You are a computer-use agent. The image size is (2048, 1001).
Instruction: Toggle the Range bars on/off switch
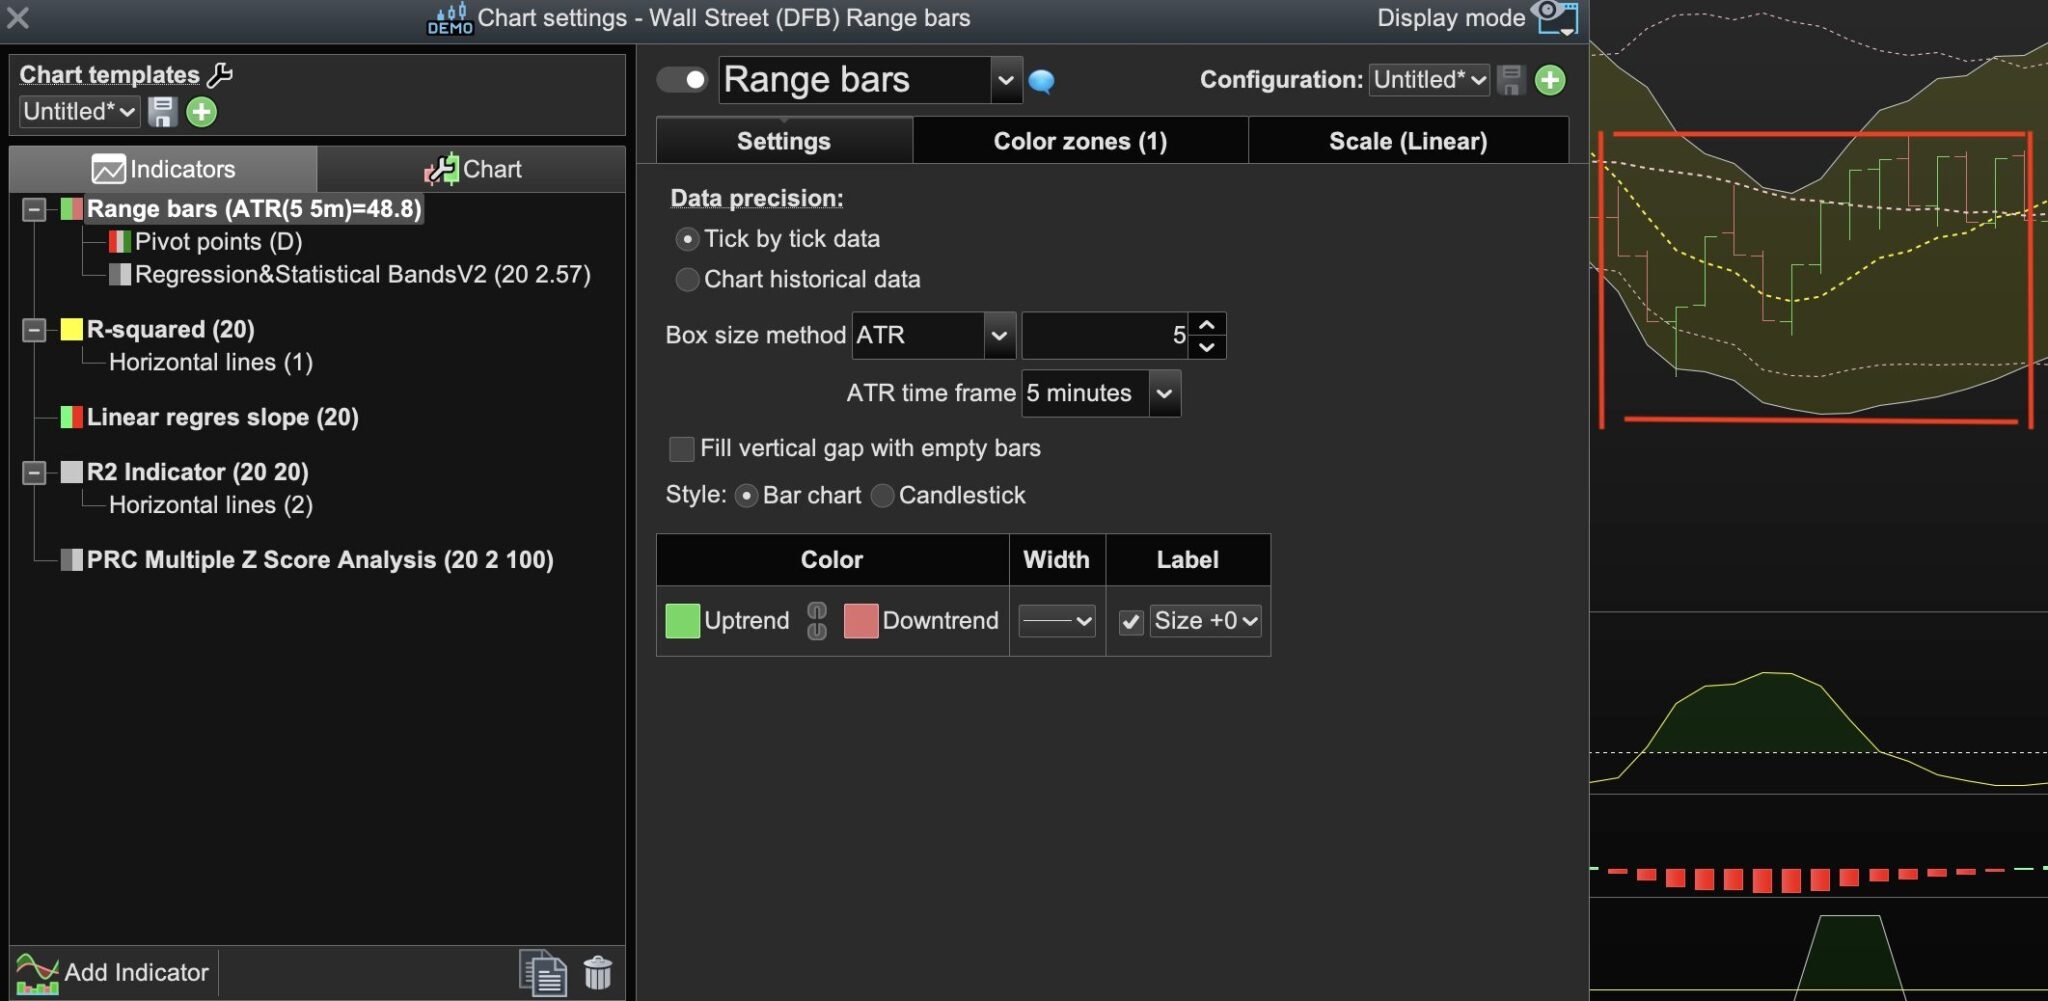683,80
